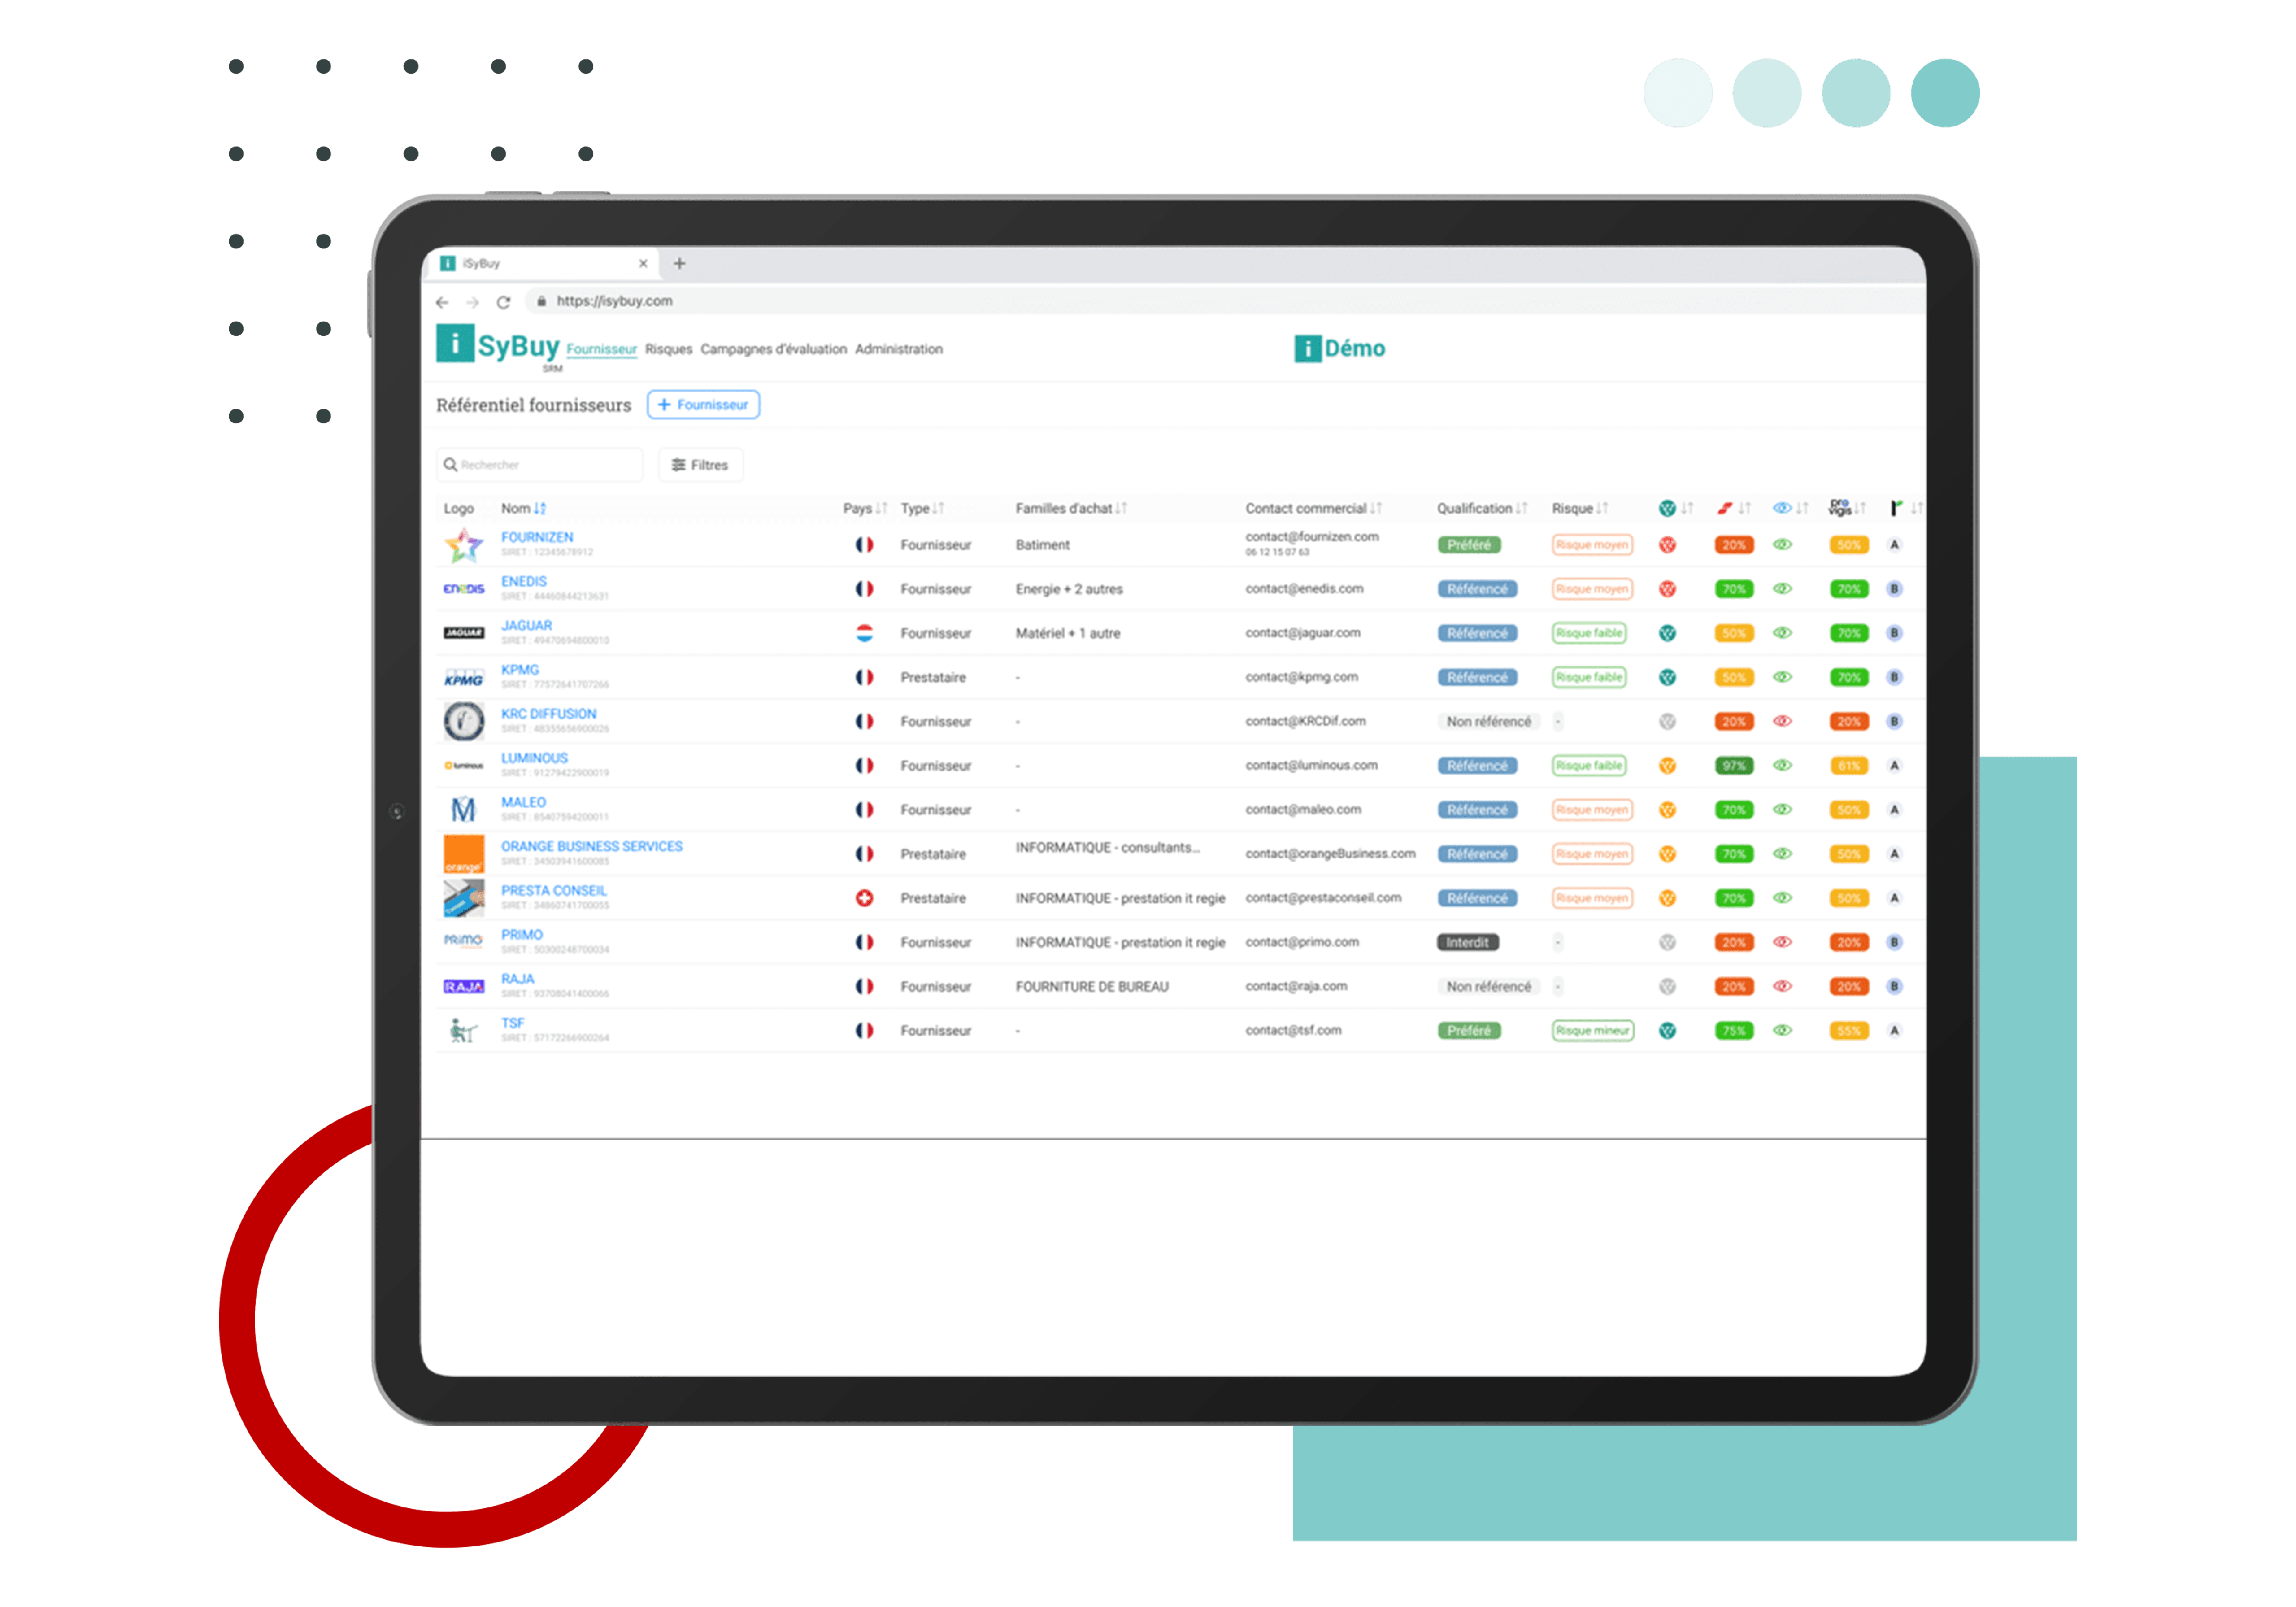Click teal rating circle in Jaguar row
The image size is (2296, 1607).
click(1667, 633)
